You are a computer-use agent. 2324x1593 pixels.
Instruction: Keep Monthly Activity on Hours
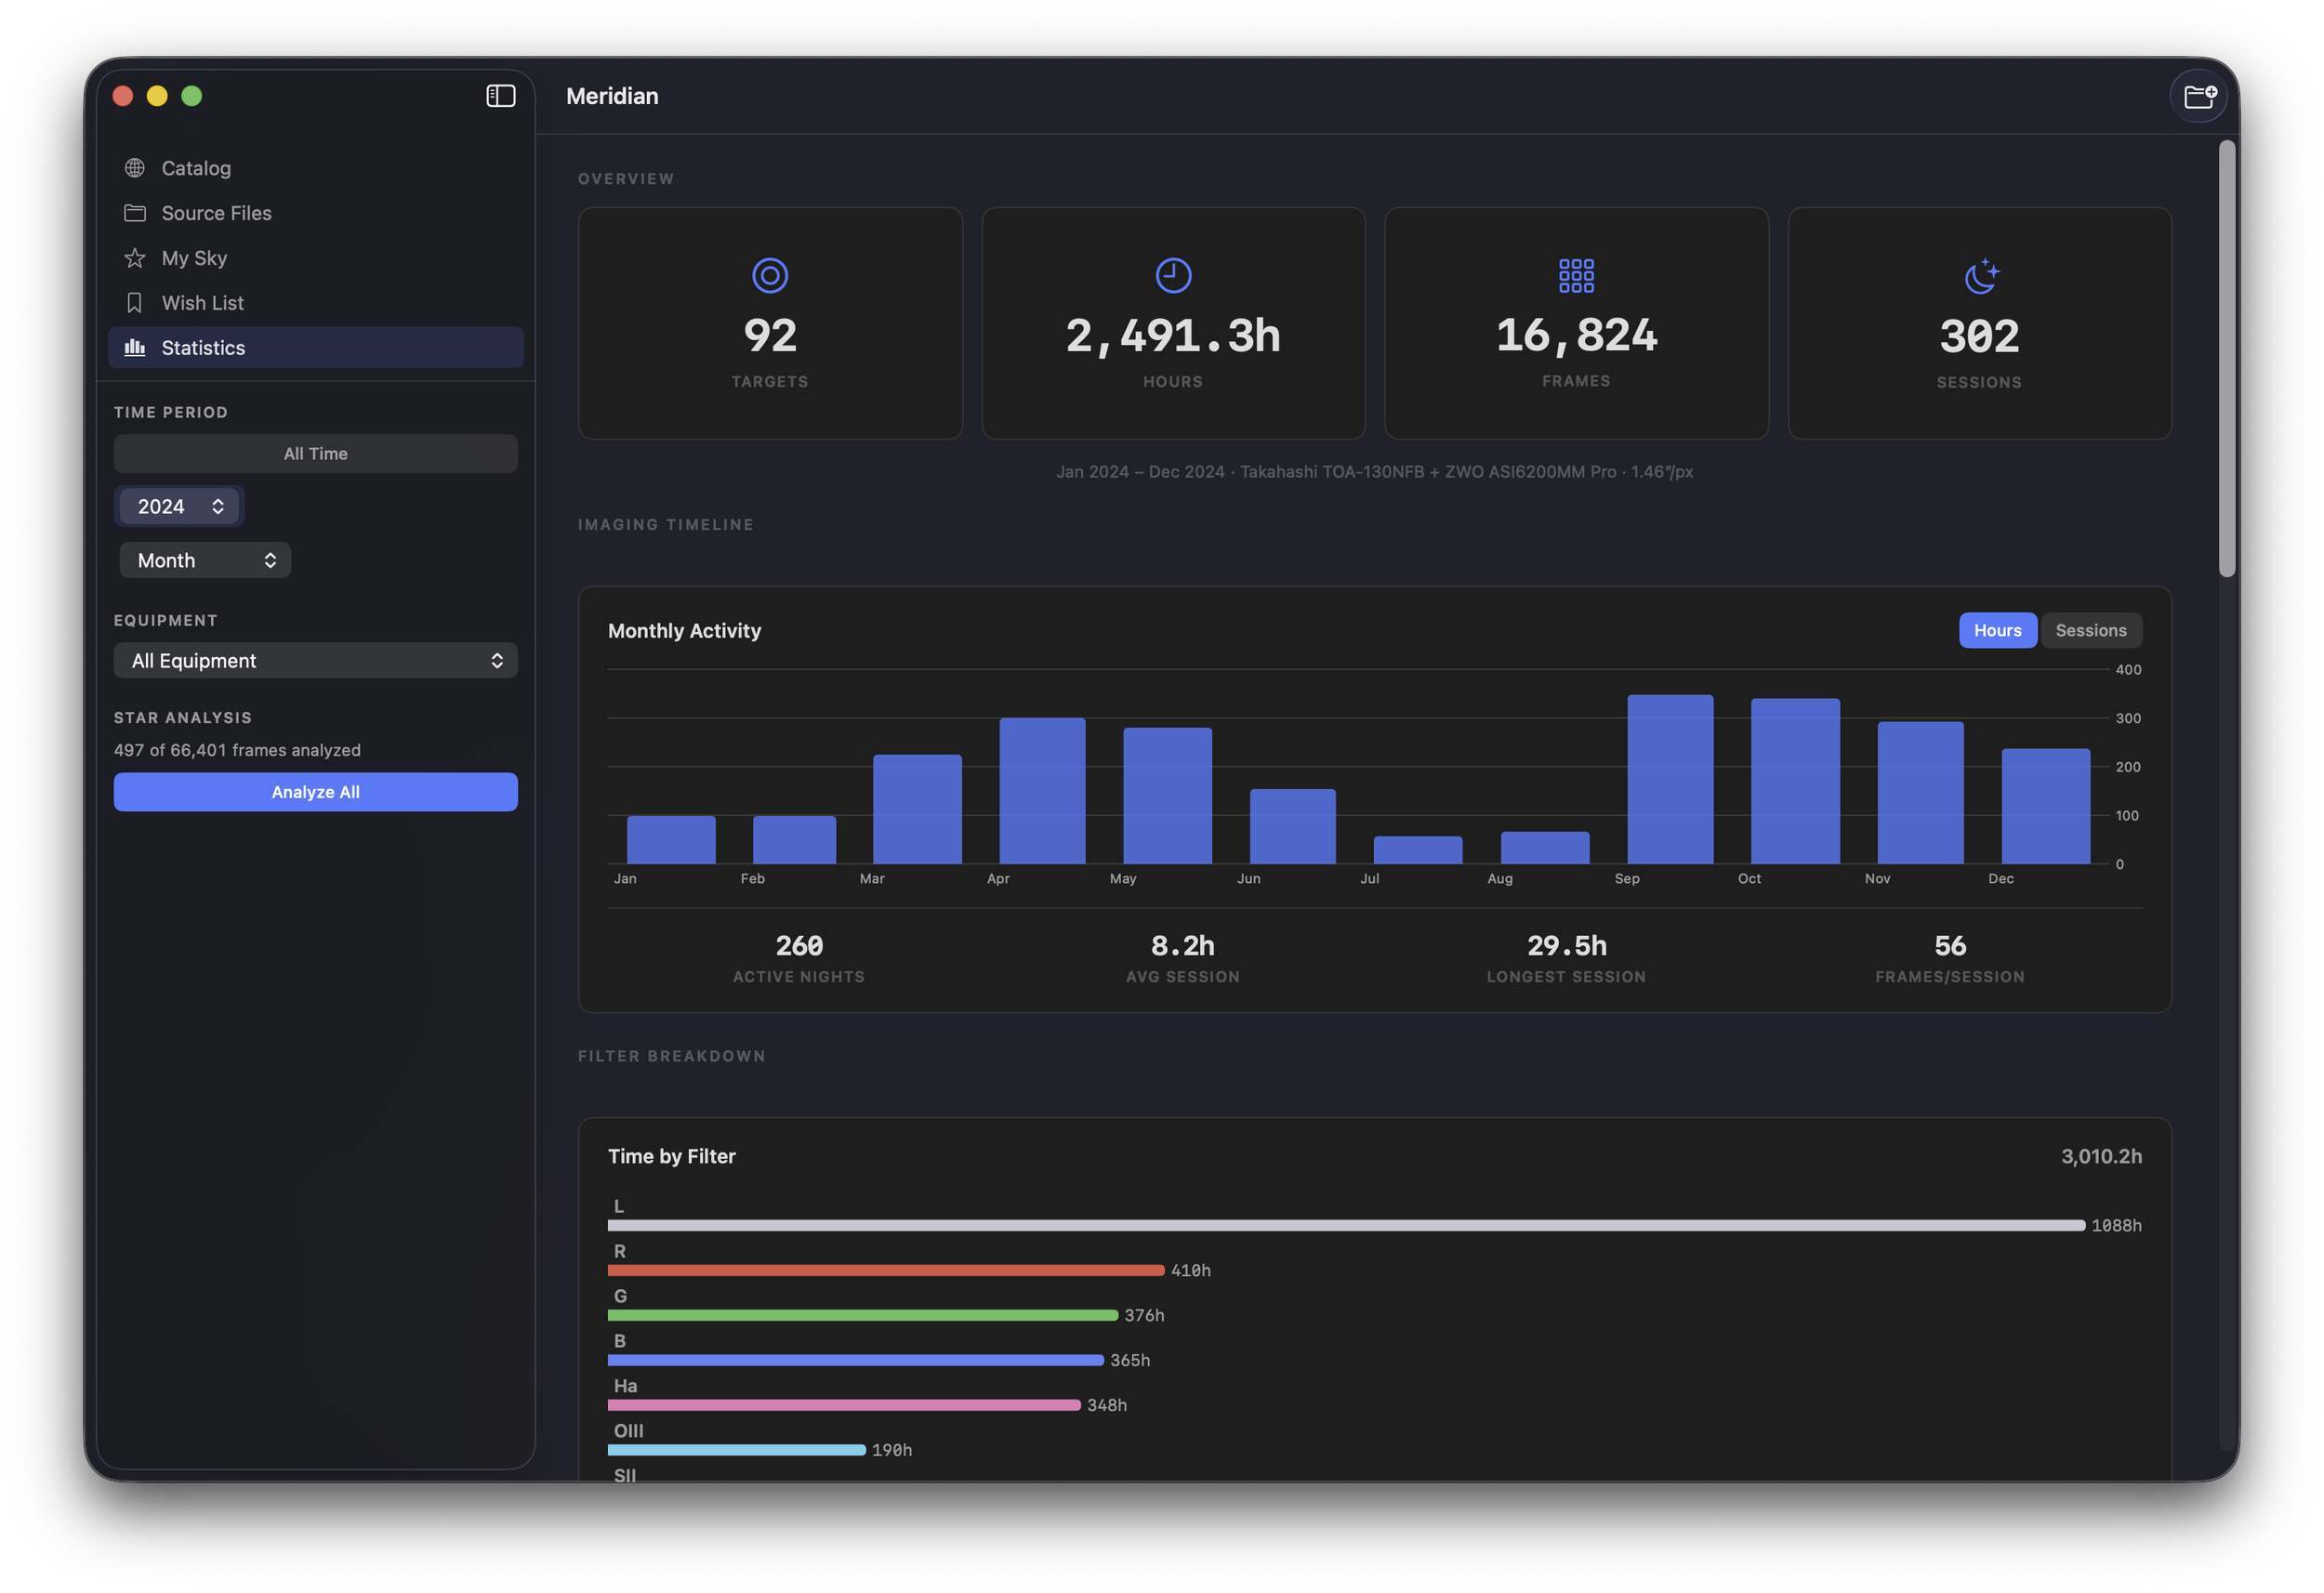(x=1997, y=630)
